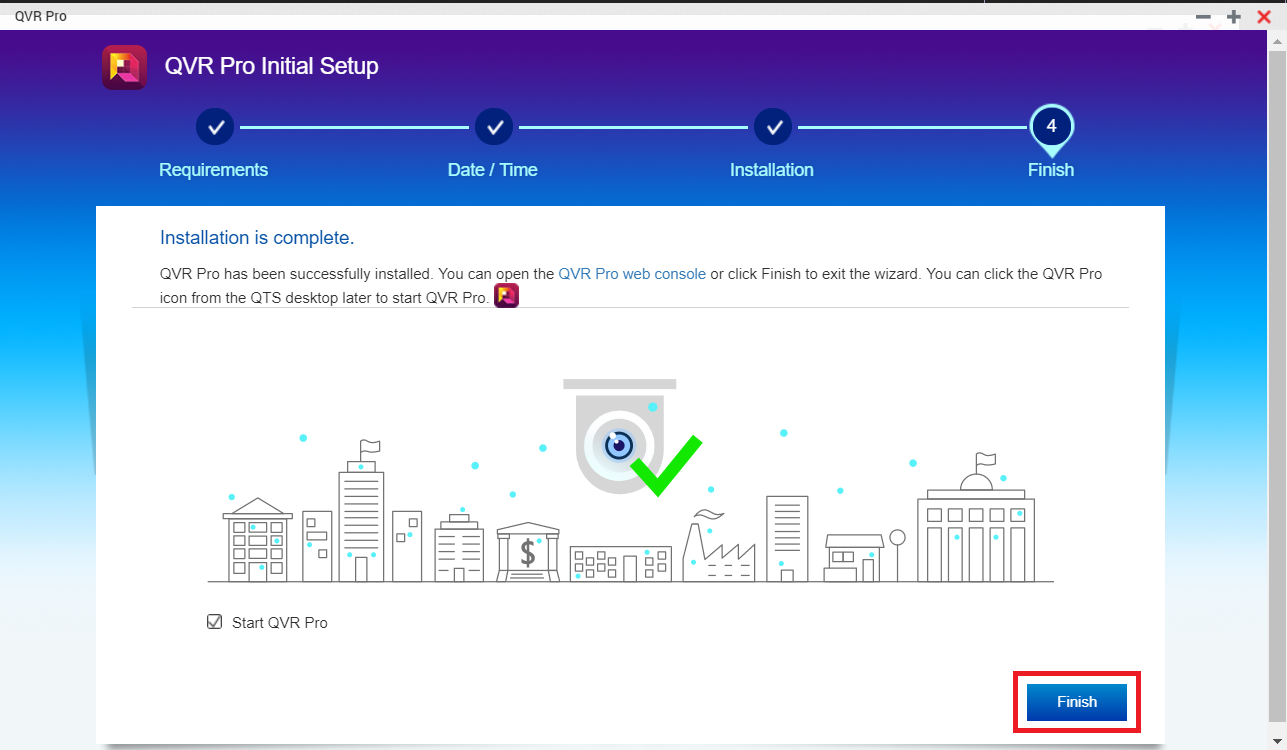1287x750 pixels.
Task: Close the QVR Pro window
Action: 1264,17
